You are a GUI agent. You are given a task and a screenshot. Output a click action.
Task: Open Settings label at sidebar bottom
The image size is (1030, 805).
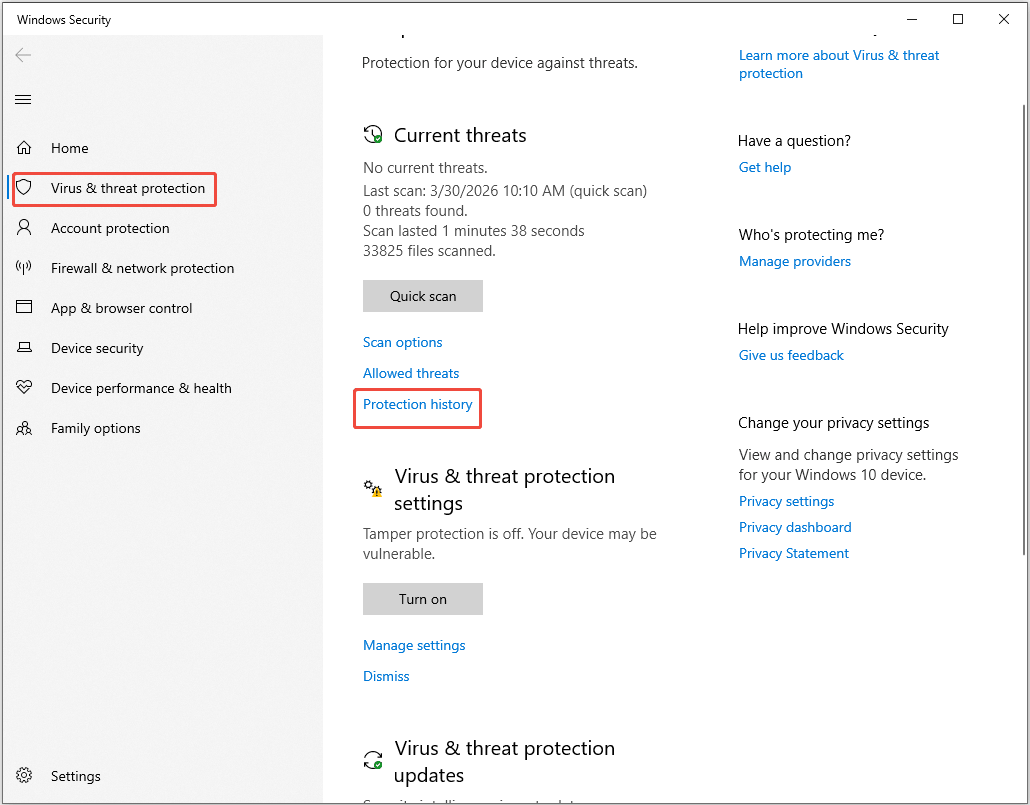click(x=76, y=777)
